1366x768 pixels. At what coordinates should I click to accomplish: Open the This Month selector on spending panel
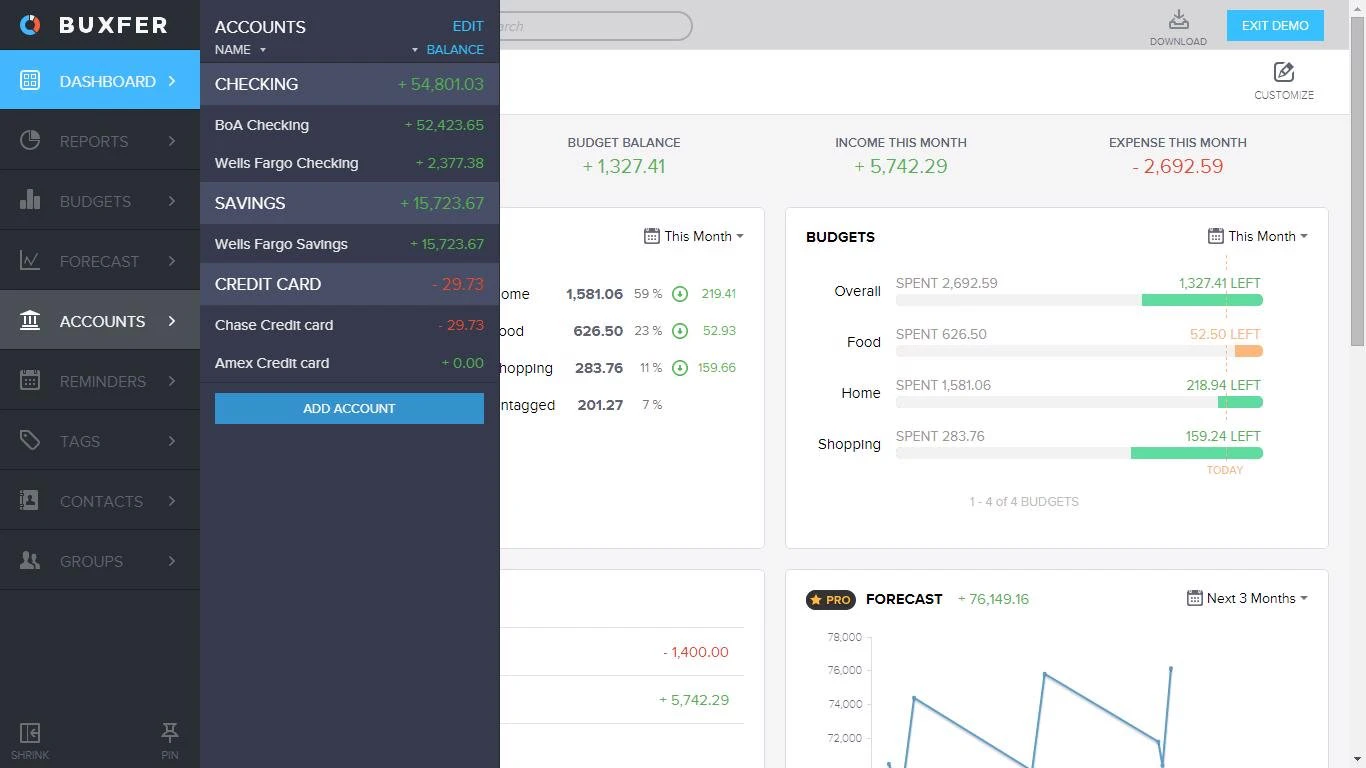[694, 236]
